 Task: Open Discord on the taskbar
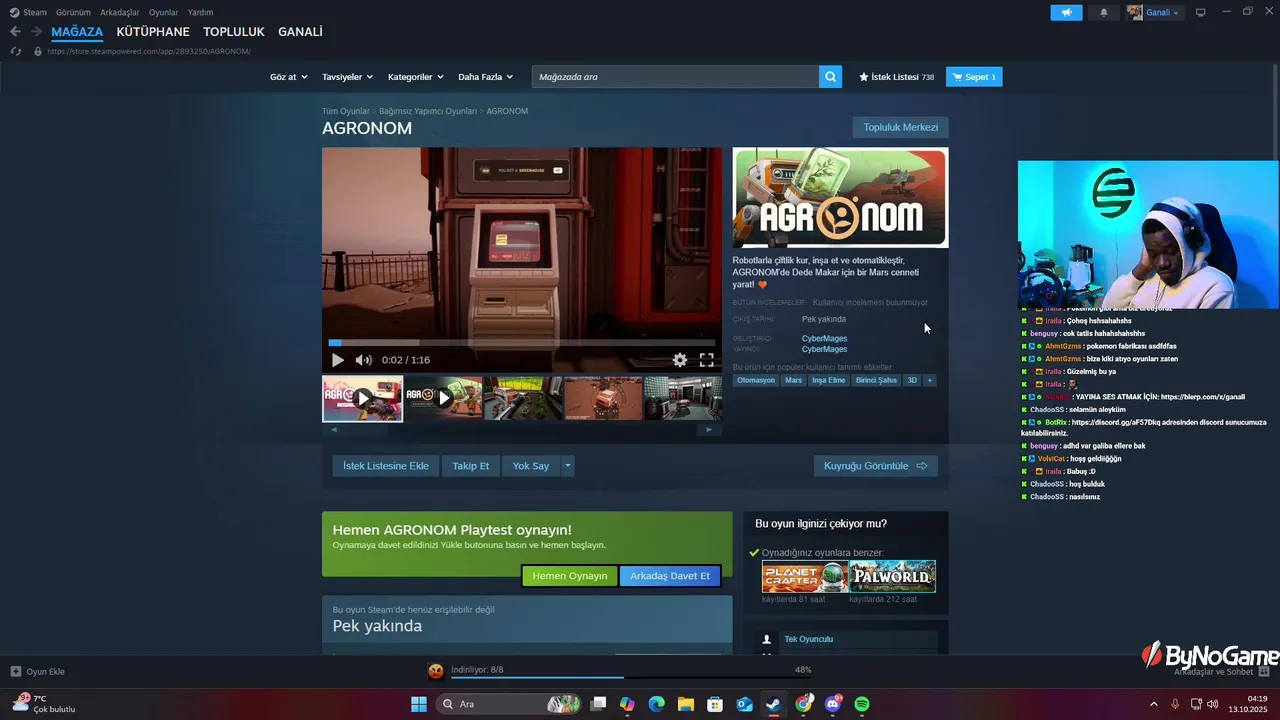833,704
